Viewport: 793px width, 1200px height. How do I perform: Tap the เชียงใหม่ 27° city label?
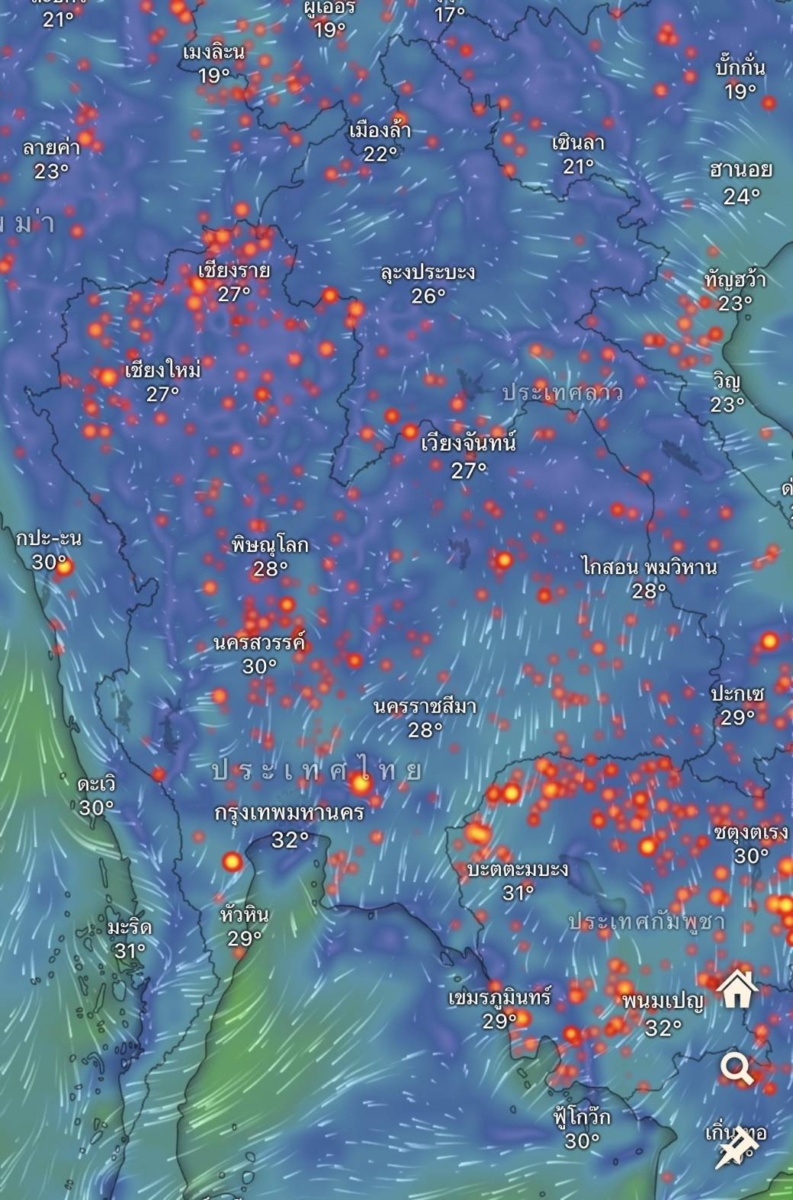[x=162, y=381]
